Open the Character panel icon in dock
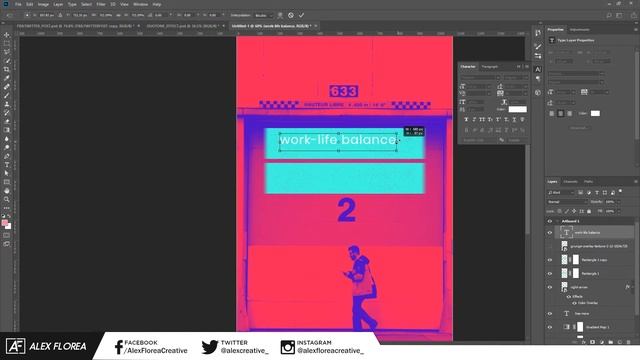The image size is (640, 360). point(538,69)
